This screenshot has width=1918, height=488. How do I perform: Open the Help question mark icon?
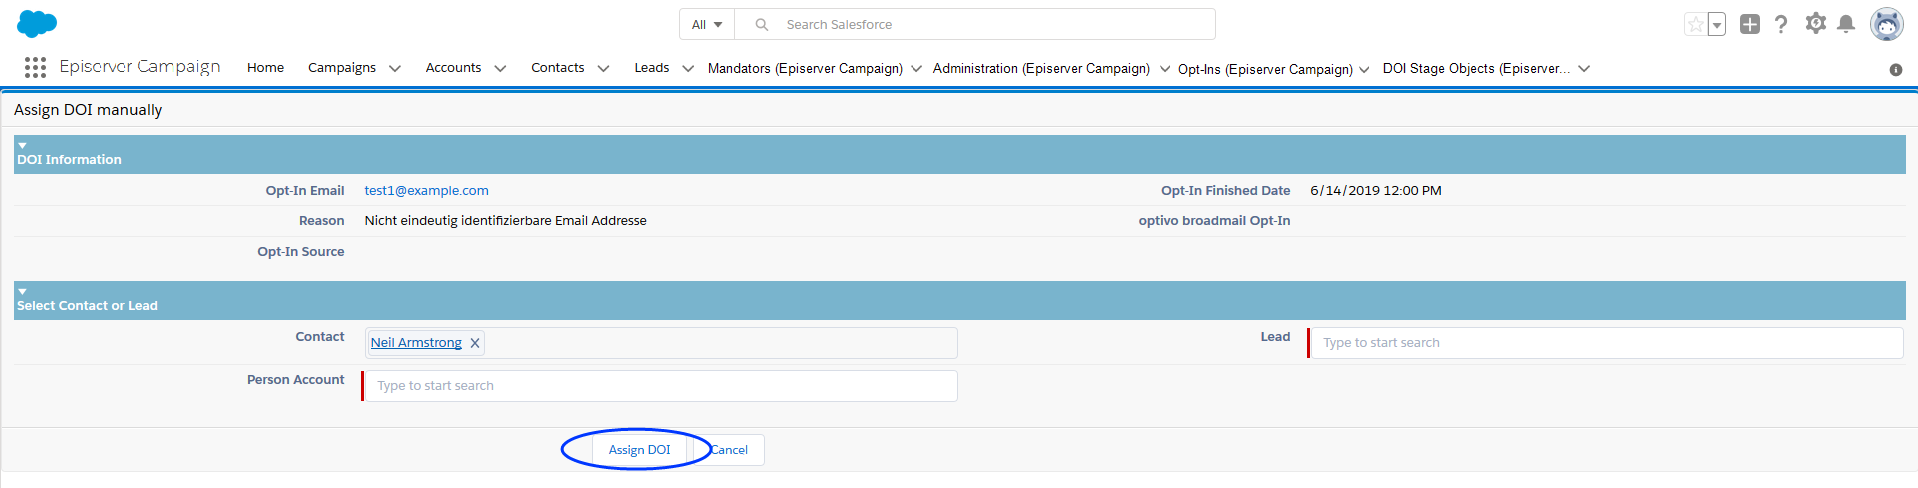point(1781,24)
